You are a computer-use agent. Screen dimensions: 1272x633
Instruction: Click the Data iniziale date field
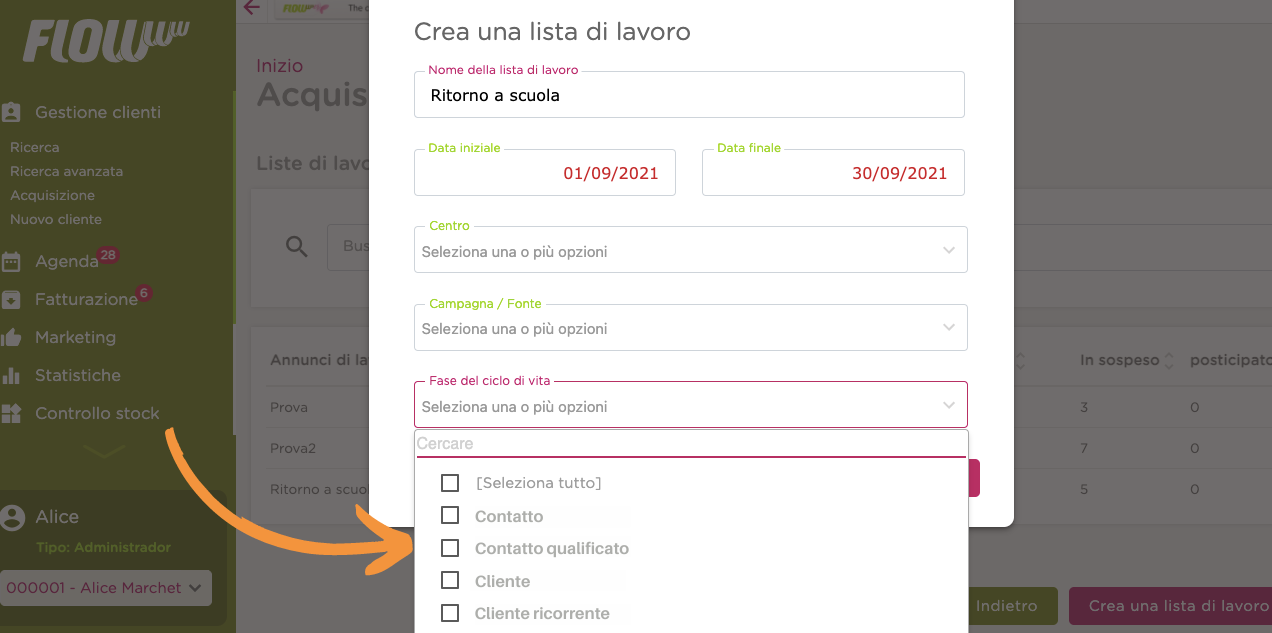(545, 172)
